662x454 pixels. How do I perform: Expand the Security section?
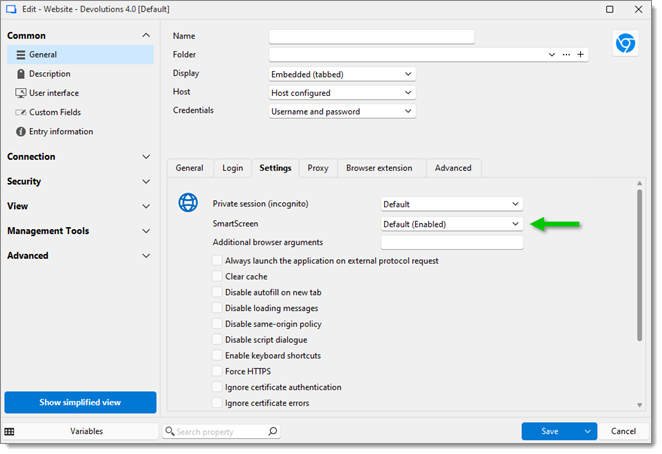pyautogui.click(x=146, y=182)
